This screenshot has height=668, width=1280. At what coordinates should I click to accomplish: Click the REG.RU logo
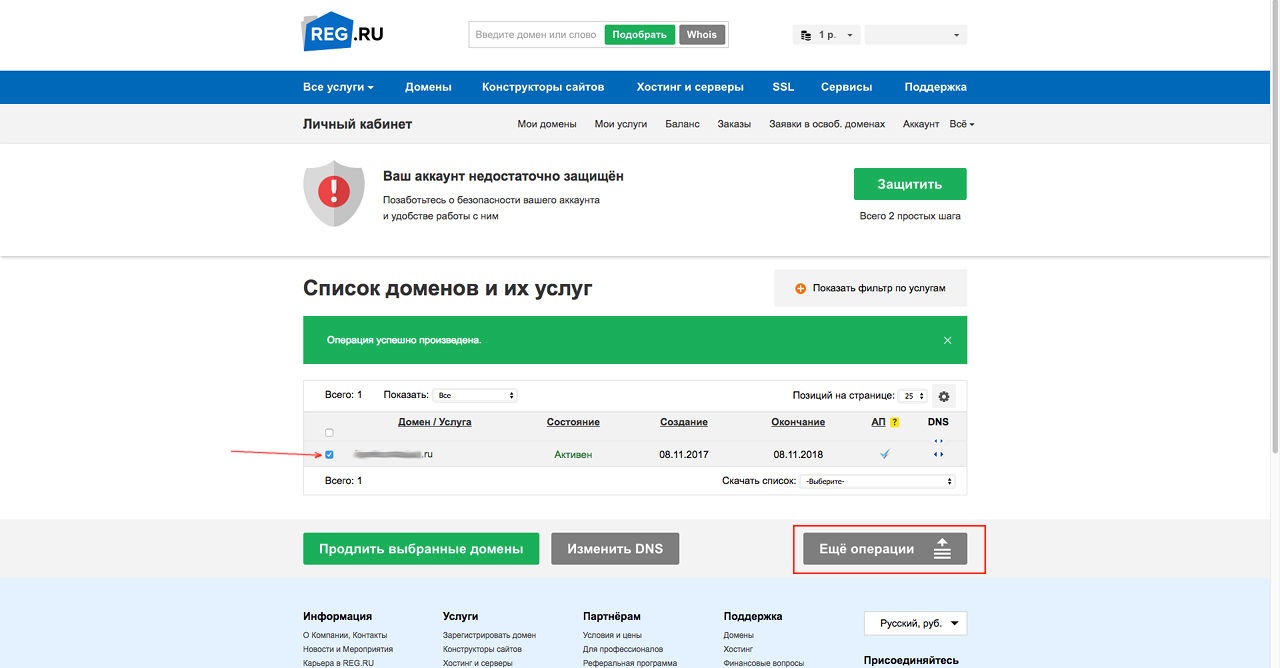(x=343, y=33)
